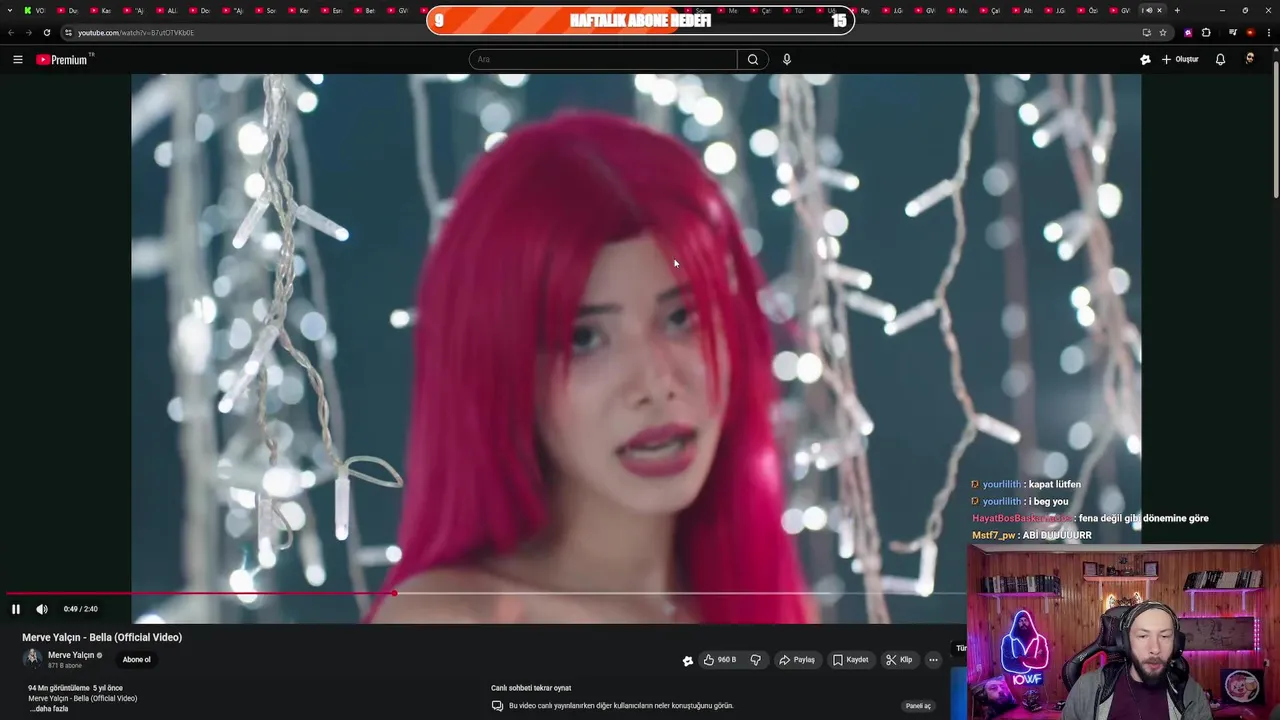1280x720 pixels.
Task: Create a clip with Klip button
Action: click(x=899, y=660)
